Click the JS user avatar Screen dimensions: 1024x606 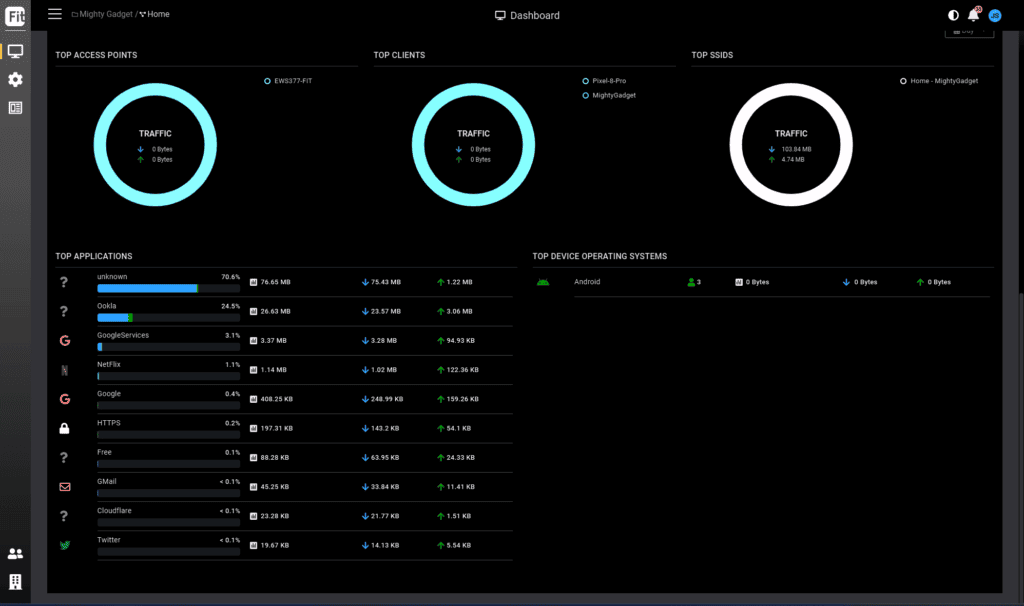pos(995,15)
